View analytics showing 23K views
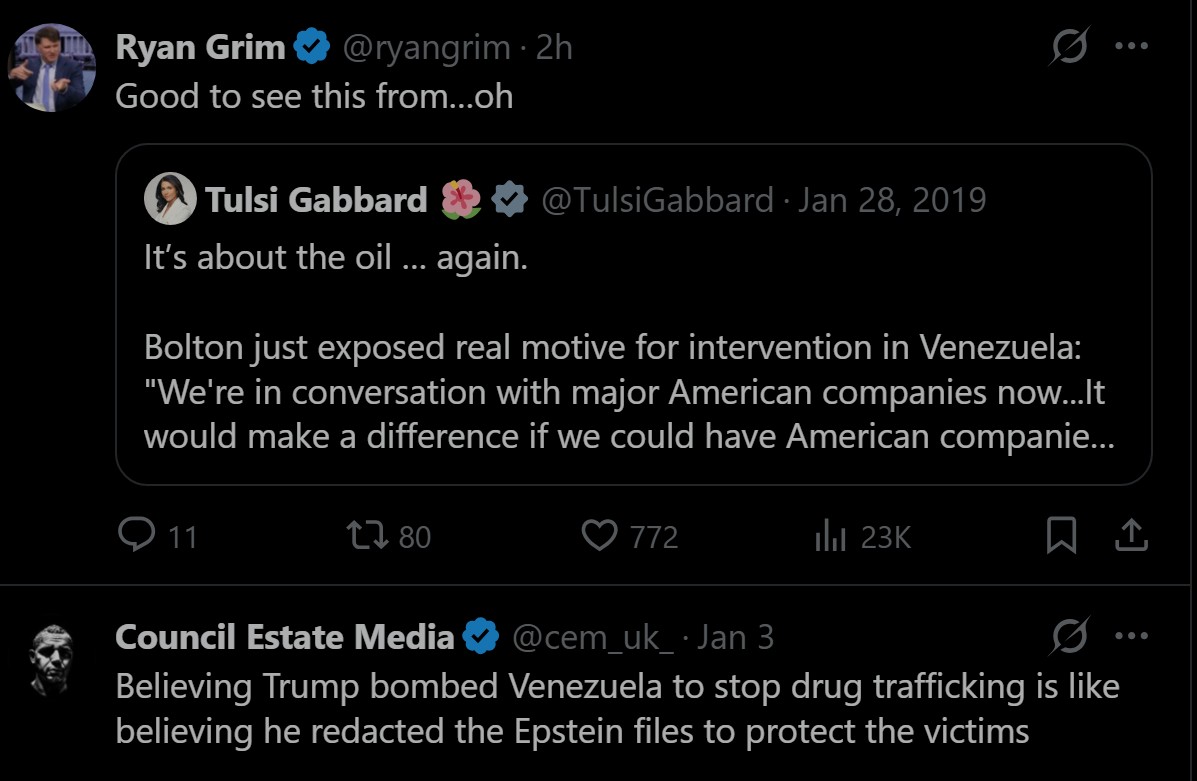 (x=831, y=537)
